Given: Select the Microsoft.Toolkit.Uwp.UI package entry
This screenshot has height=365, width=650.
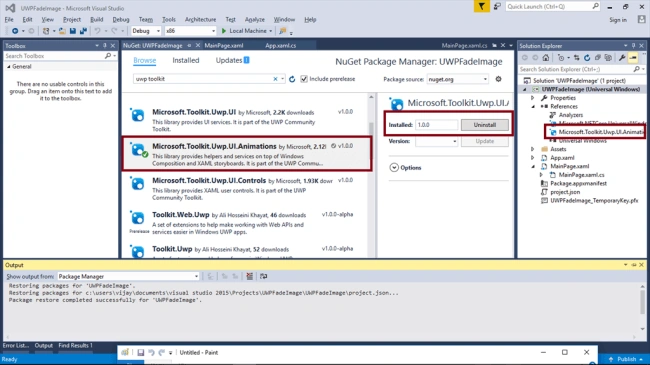Looking at the screenshot, I should point(247,119).
